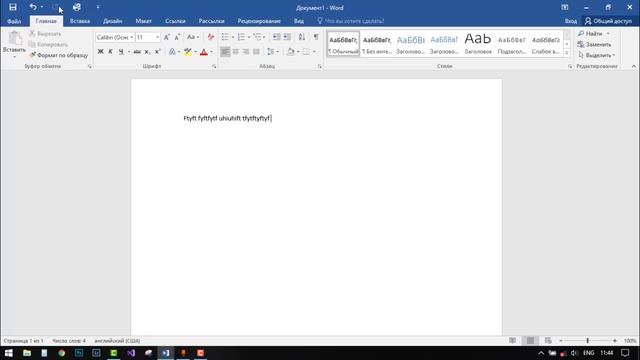
Task: Open line and paragraph spacing
Action: [x=272, y=51]
